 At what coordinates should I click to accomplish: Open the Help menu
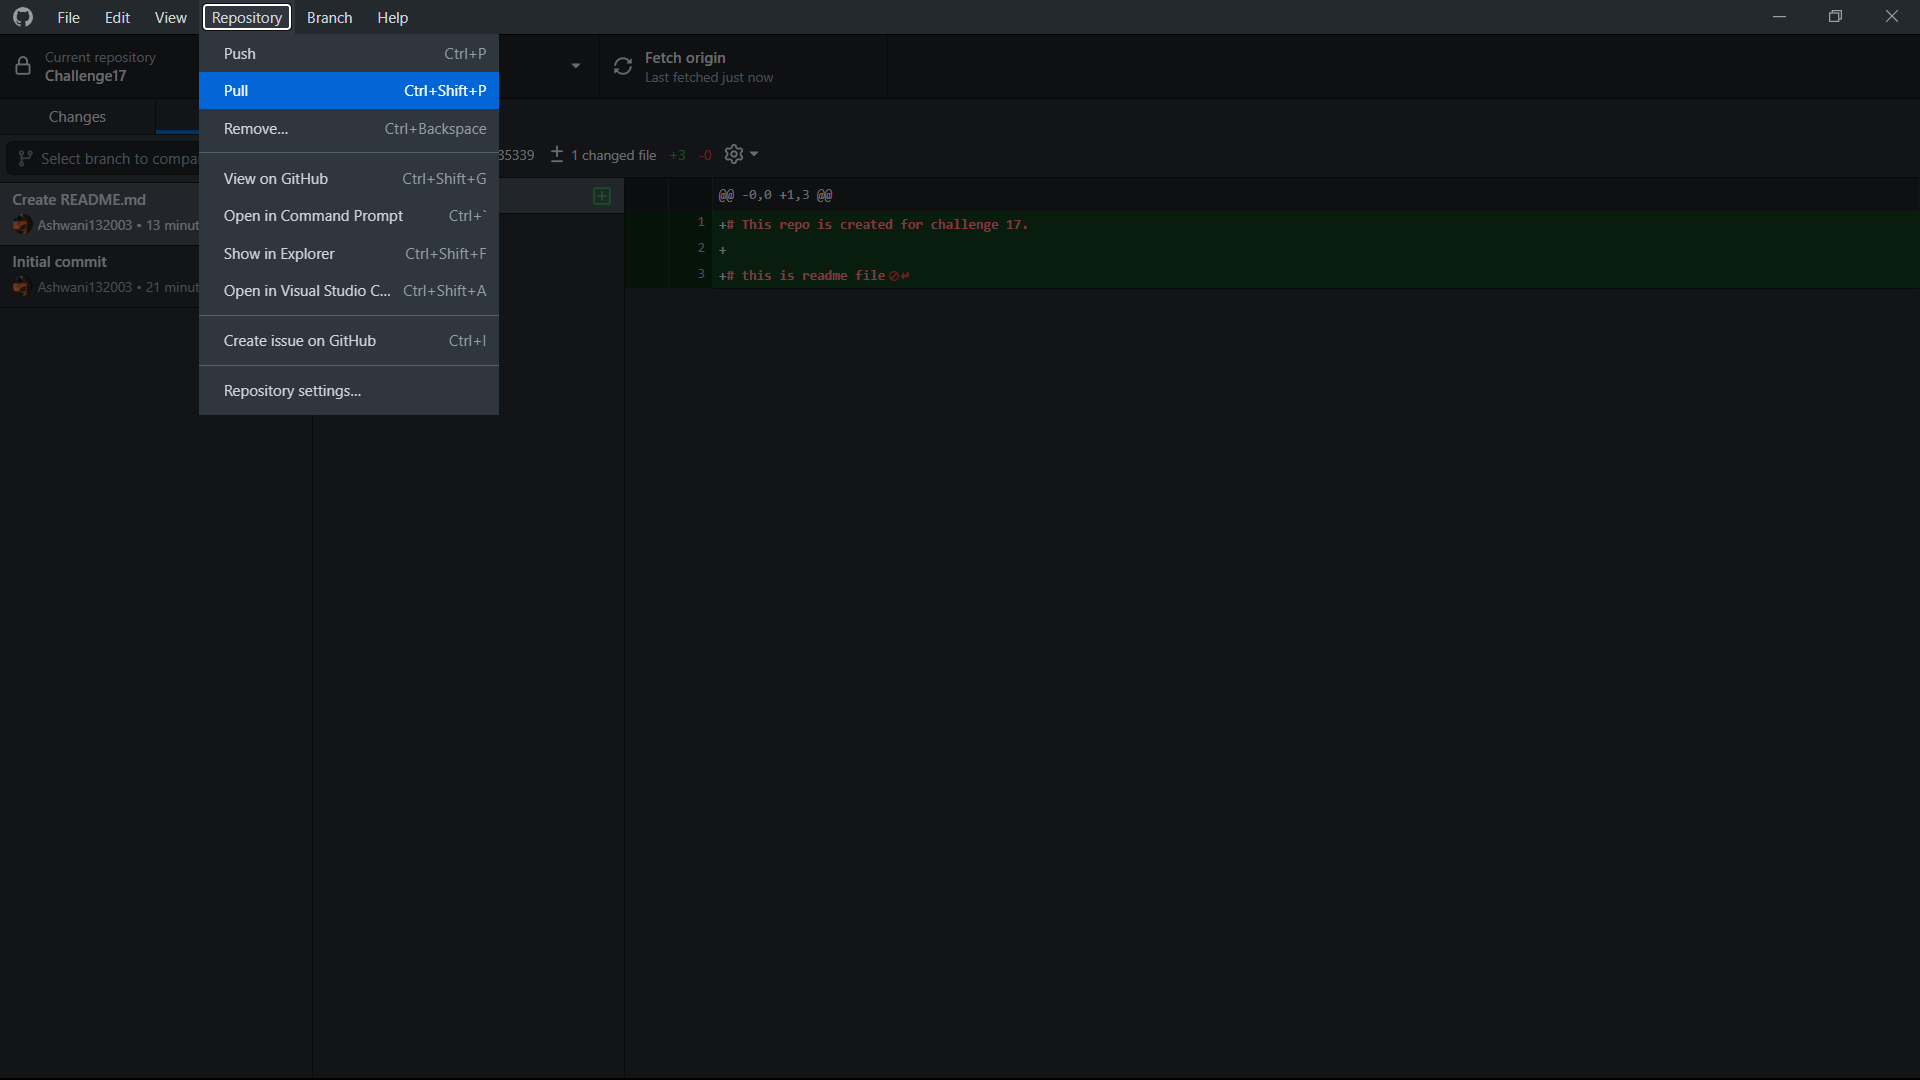[x=391, y=17]
